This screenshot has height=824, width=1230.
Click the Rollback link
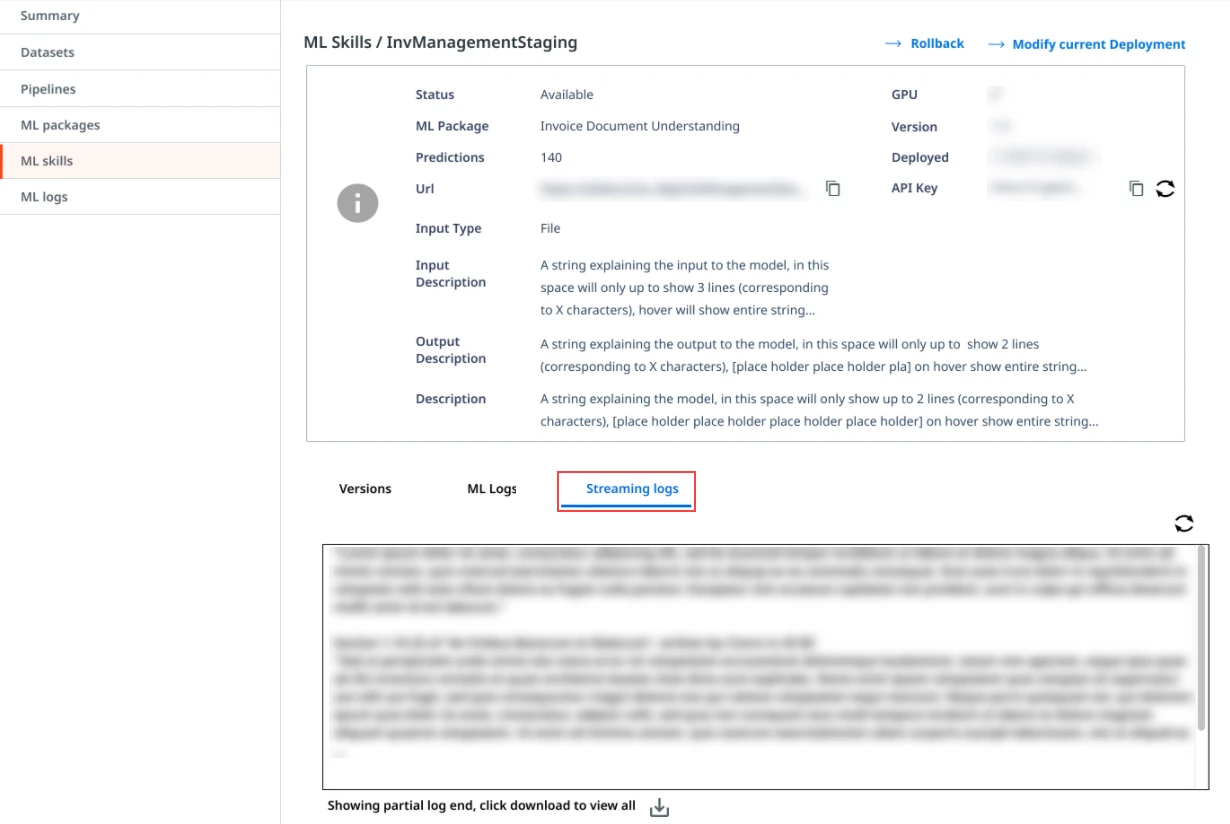[x=937, y=44]
